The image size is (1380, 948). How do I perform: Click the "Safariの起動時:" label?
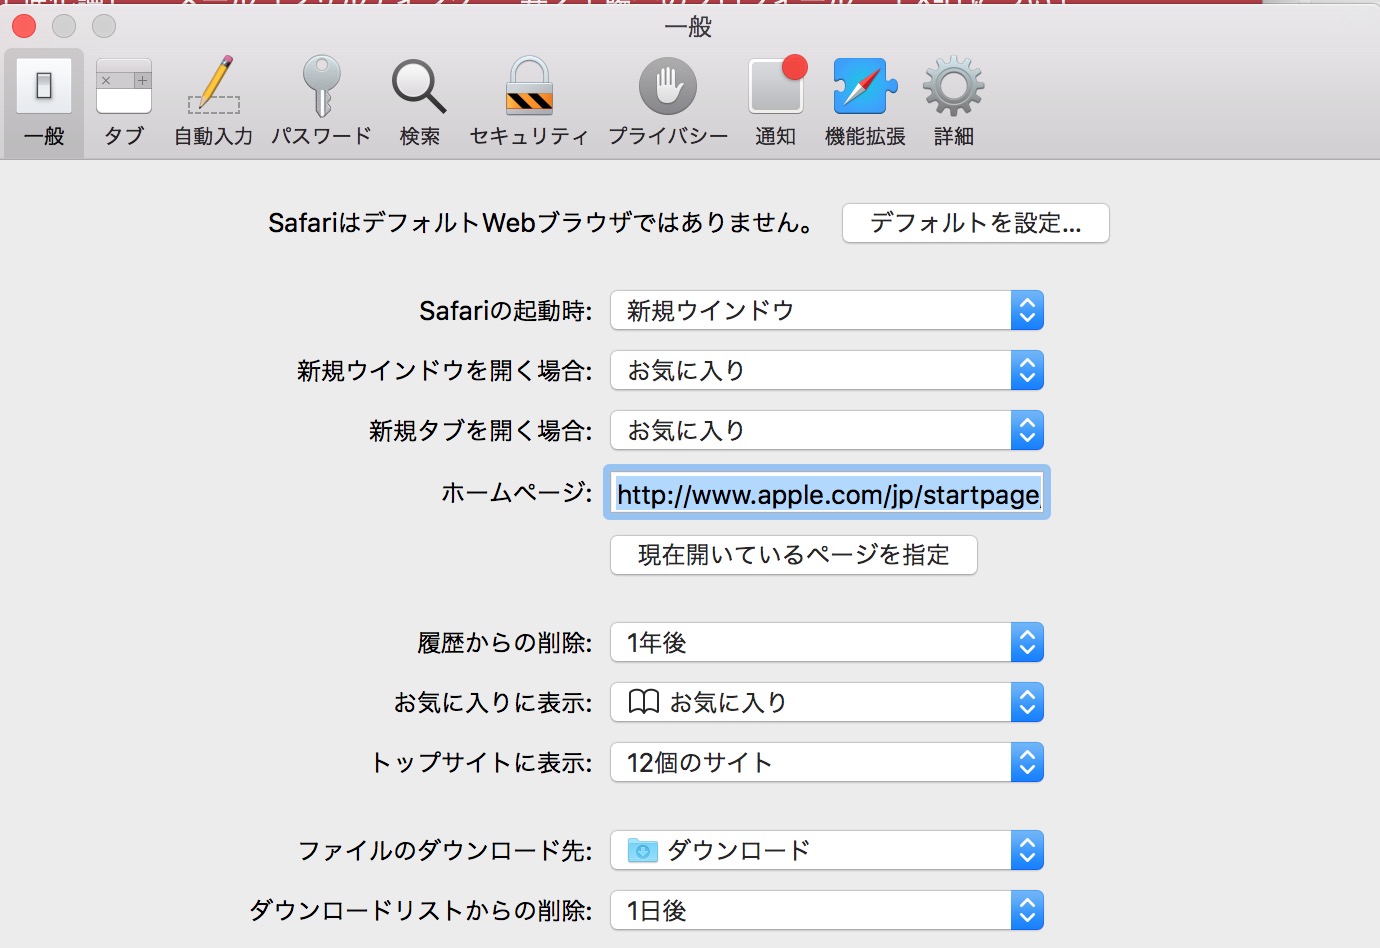505,311
